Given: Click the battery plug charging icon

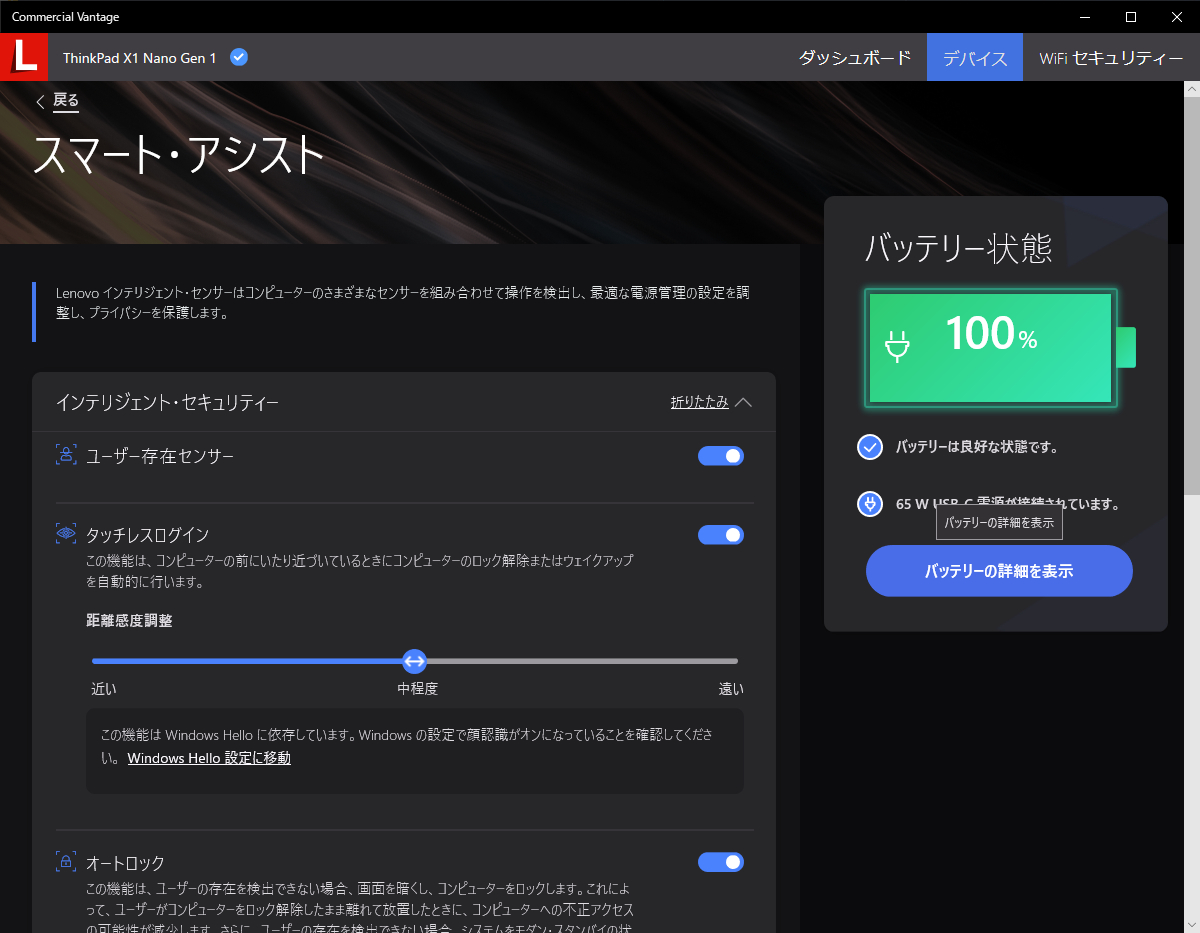Looking at the screenshot, I should pos(897,346).
